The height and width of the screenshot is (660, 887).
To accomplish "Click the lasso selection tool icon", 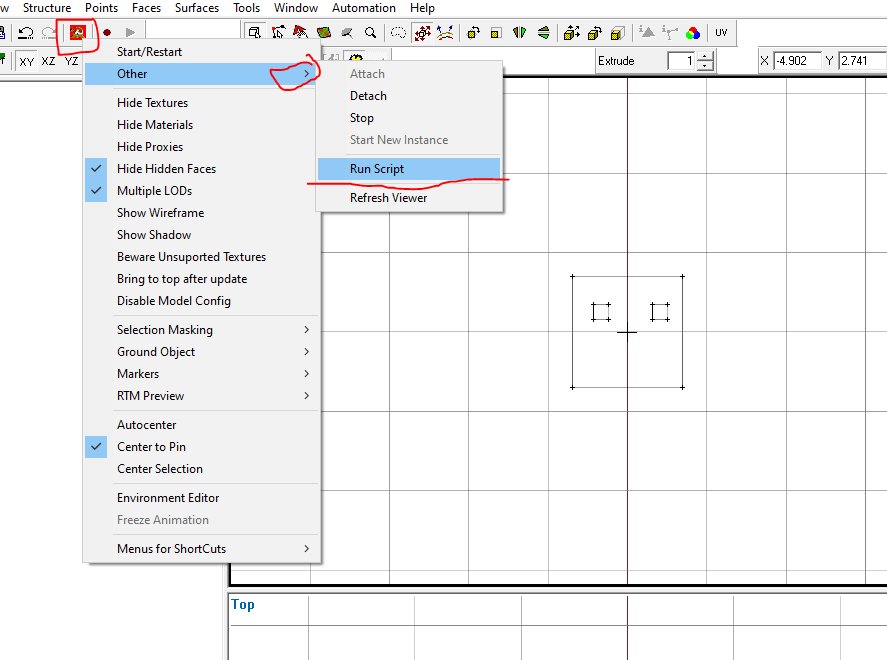I will [x=399, y=33].
